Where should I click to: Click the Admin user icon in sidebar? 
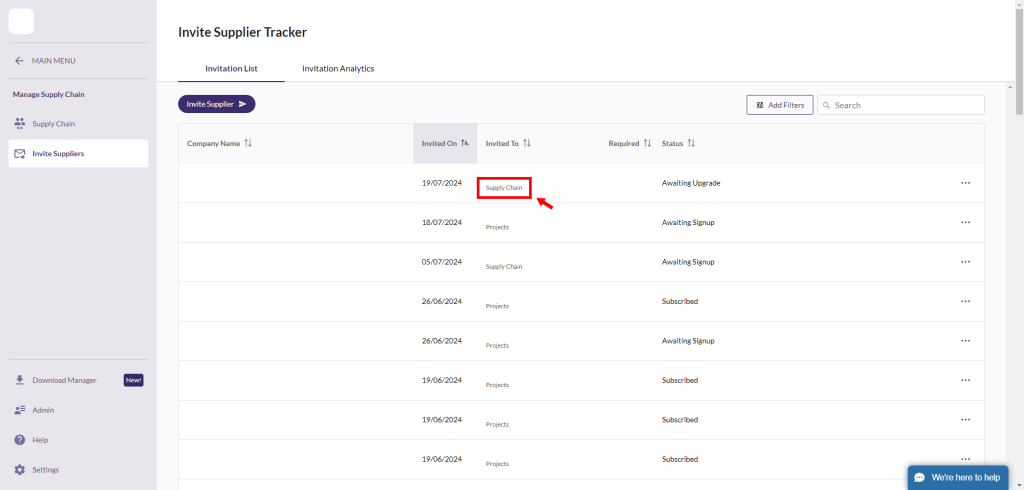tap(20, 410)
